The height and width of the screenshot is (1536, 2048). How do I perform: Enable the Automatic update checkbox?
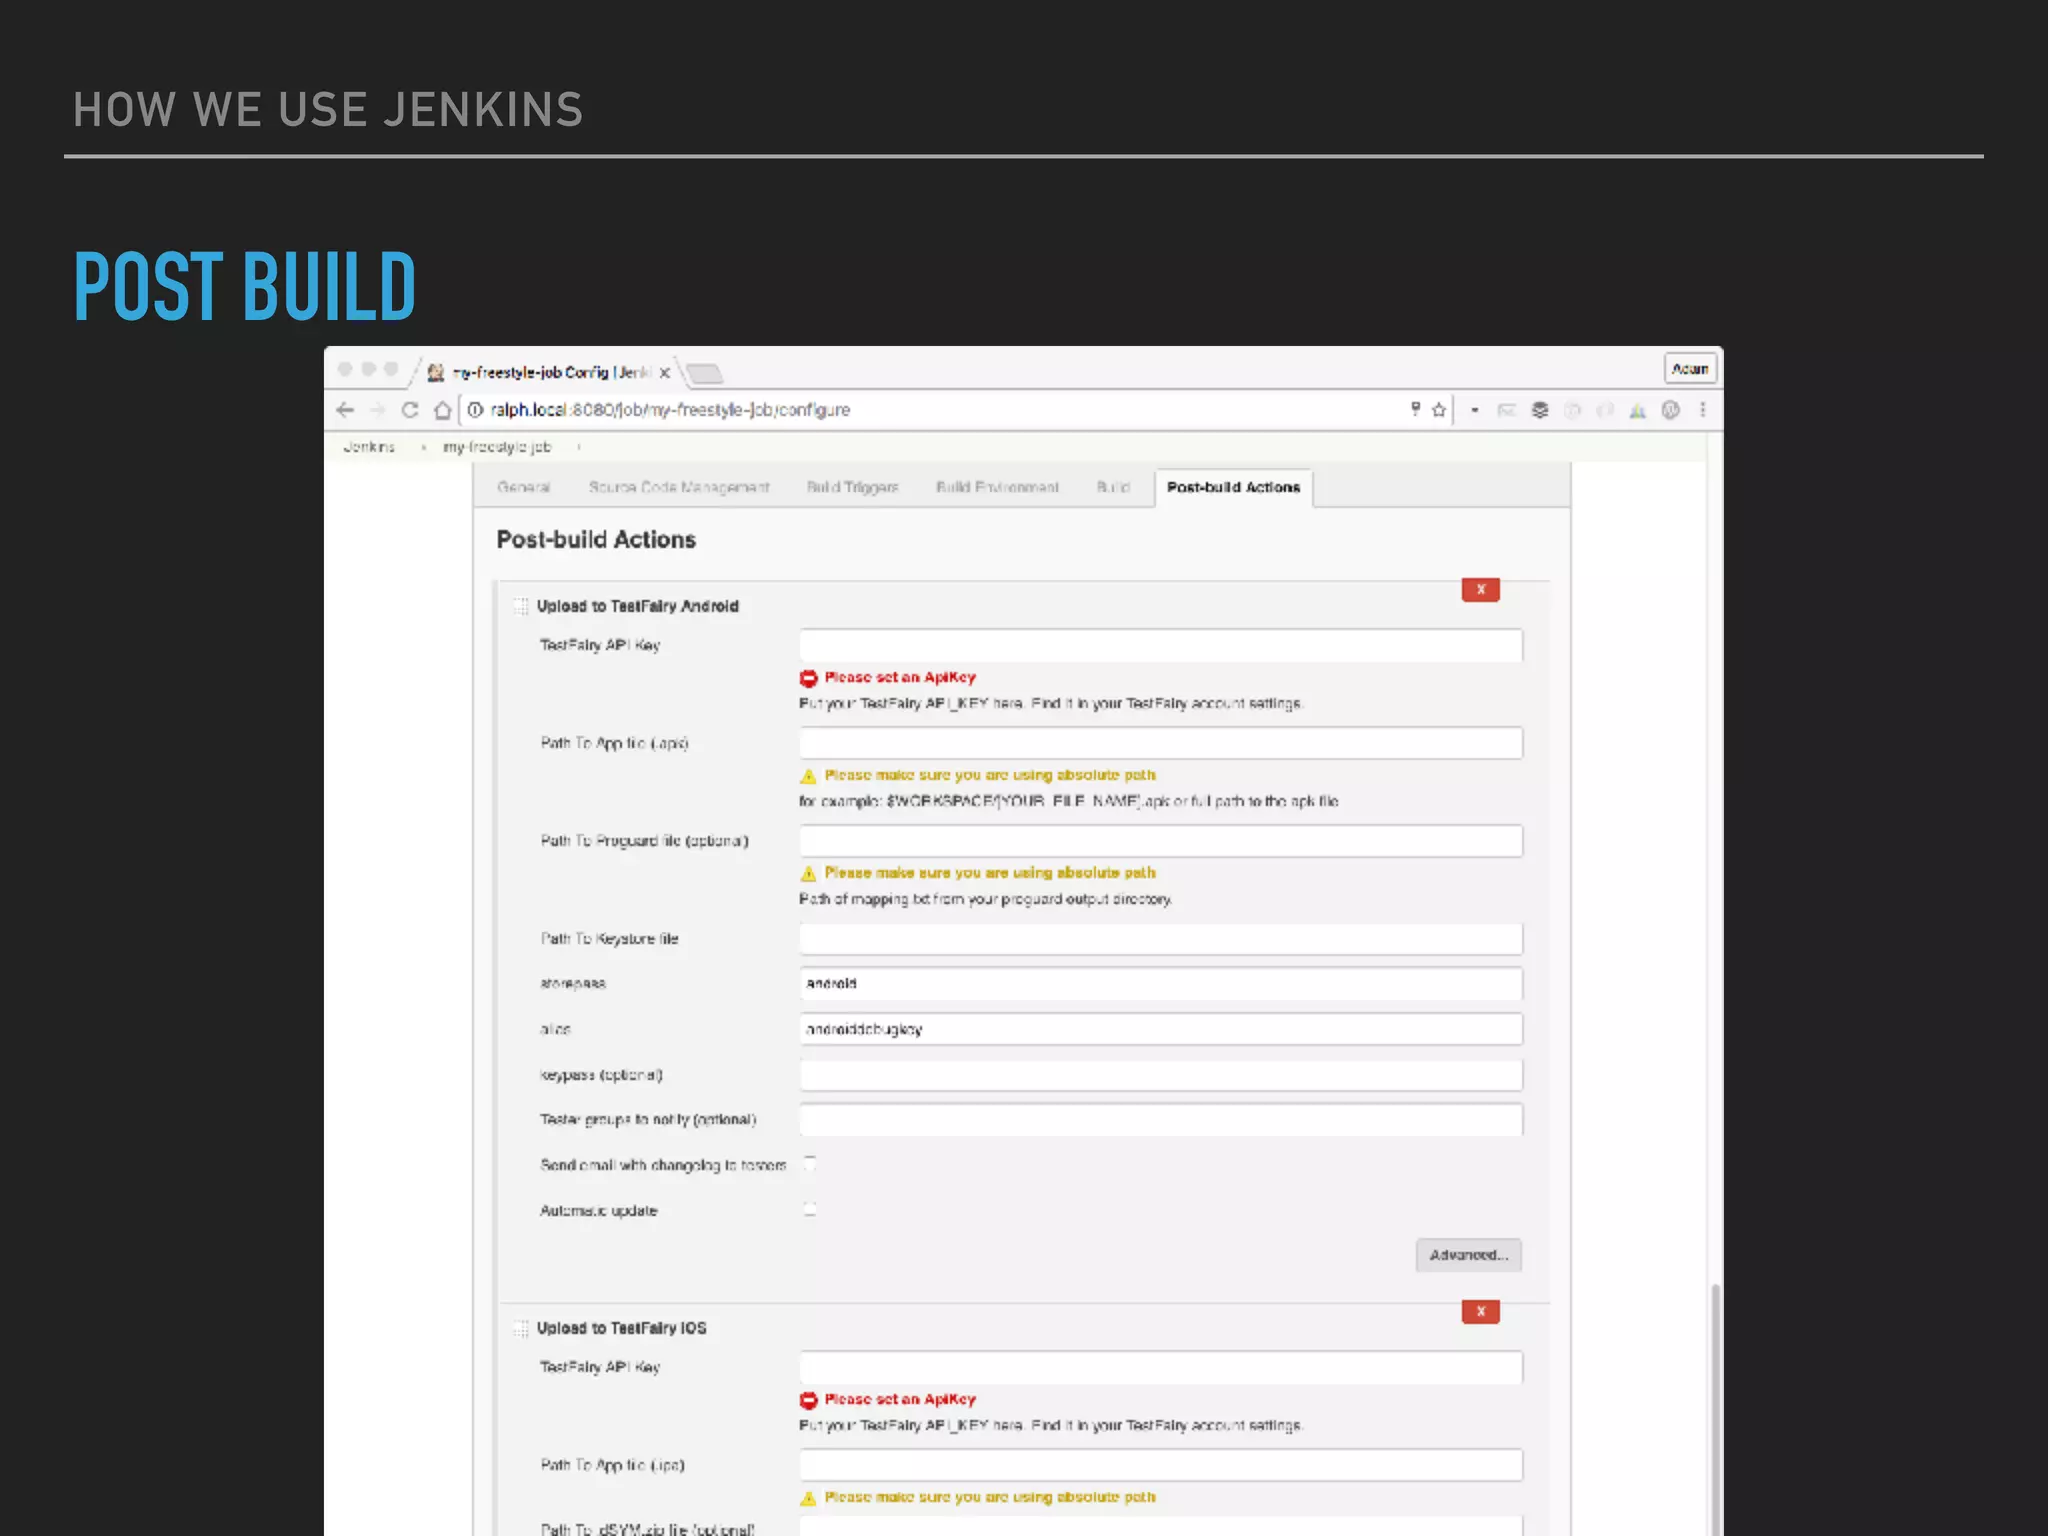click(x=810, y=1209)
